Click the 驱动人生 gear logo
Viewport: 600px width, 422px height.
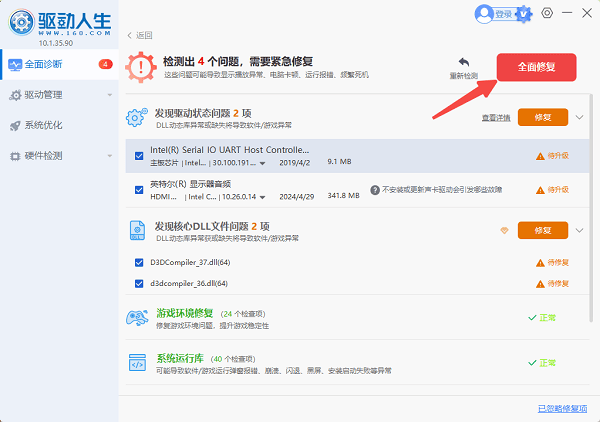[x=21, y=23]
